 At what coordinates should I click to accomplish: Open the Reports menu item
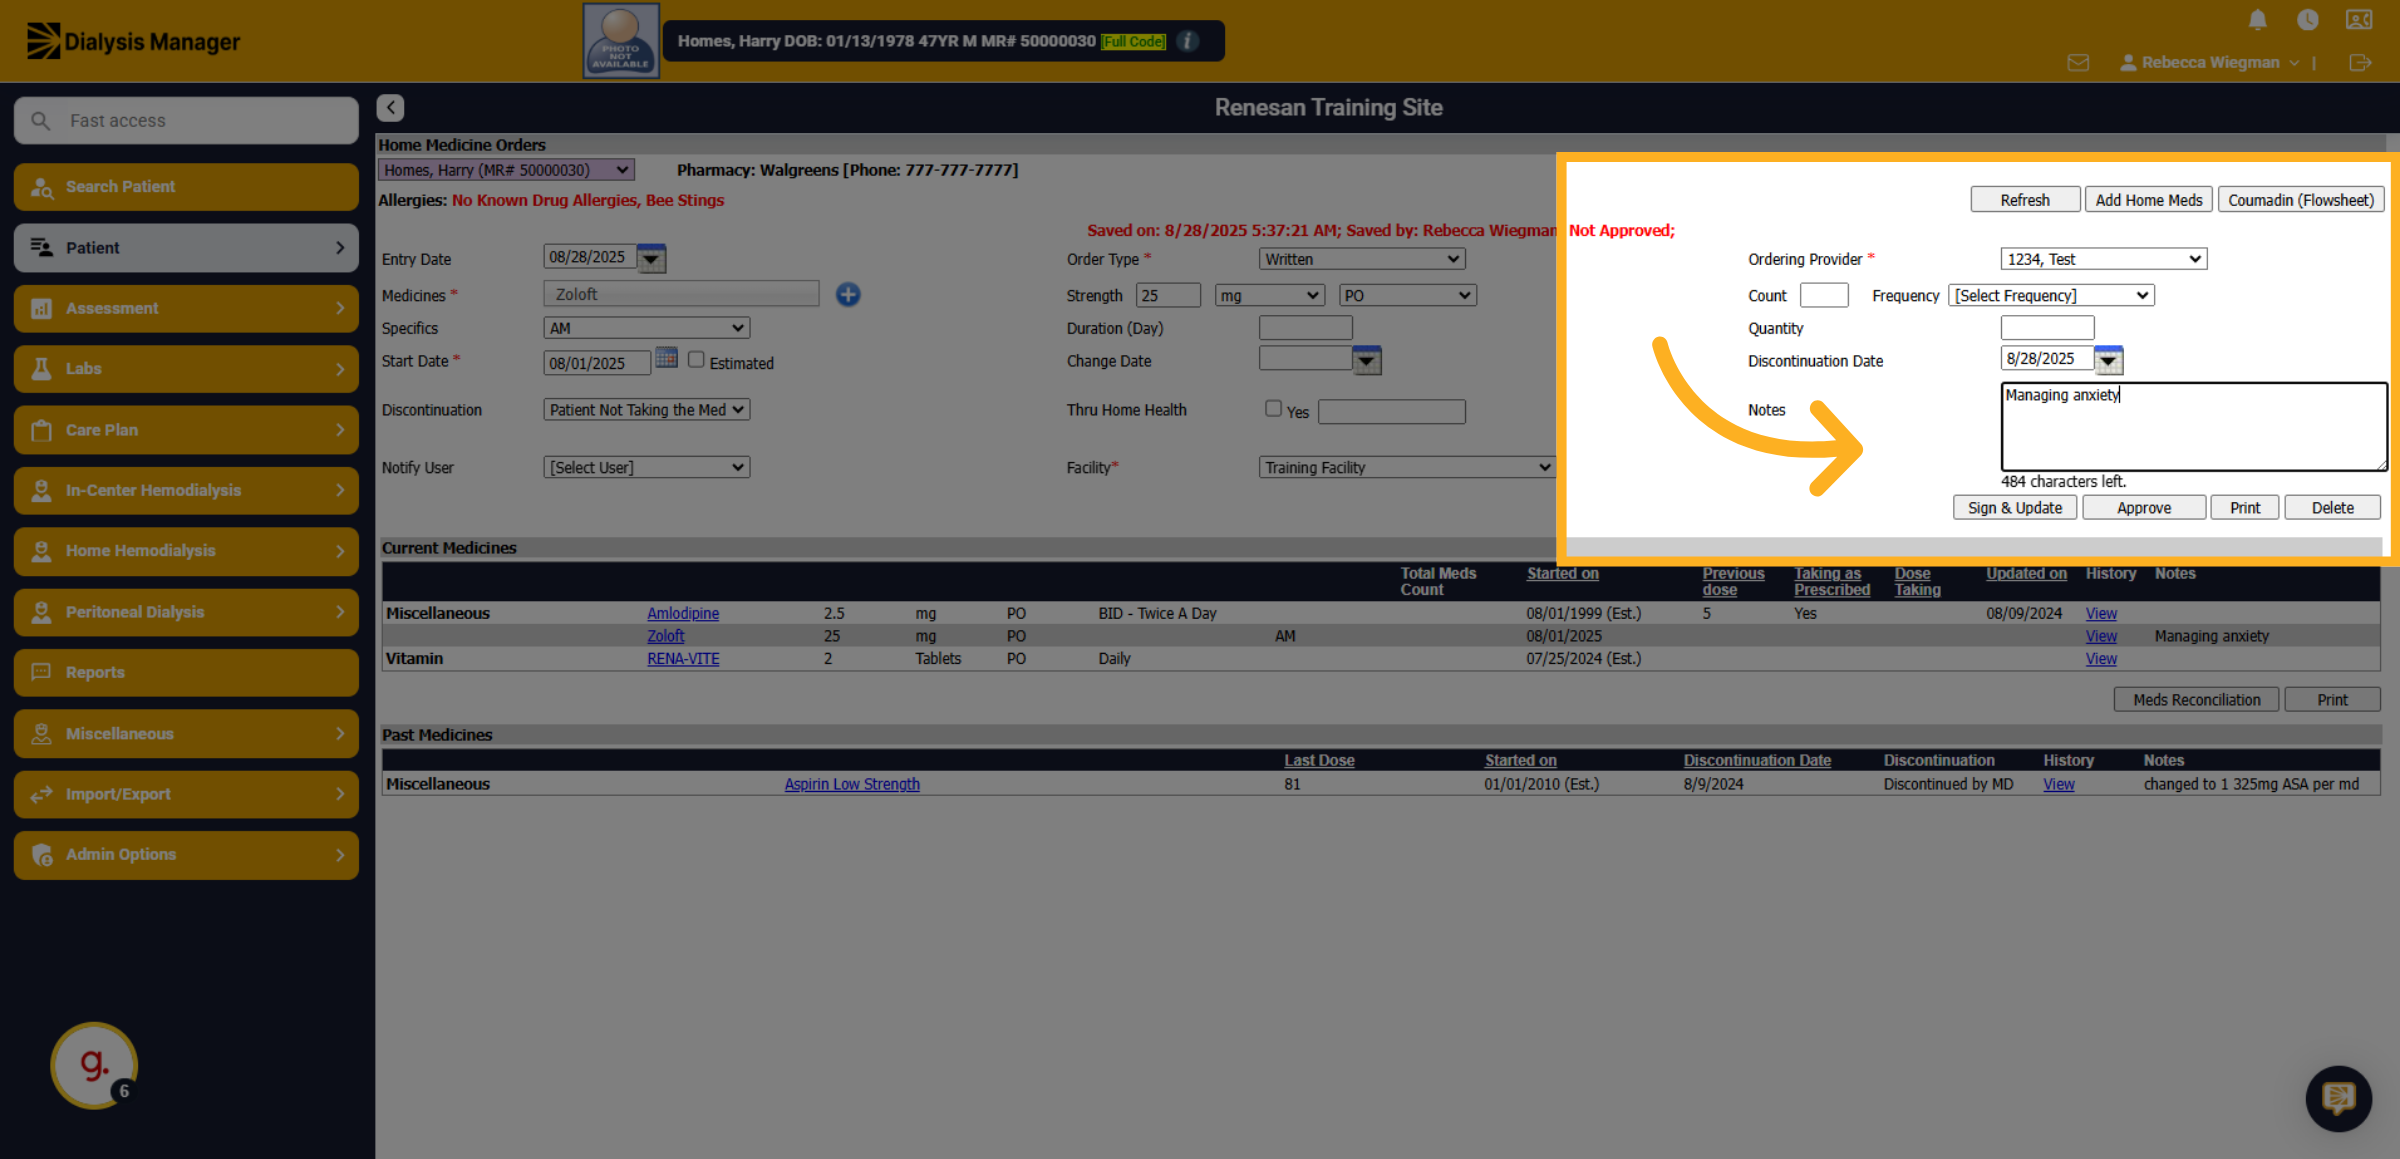coord(186,672)
